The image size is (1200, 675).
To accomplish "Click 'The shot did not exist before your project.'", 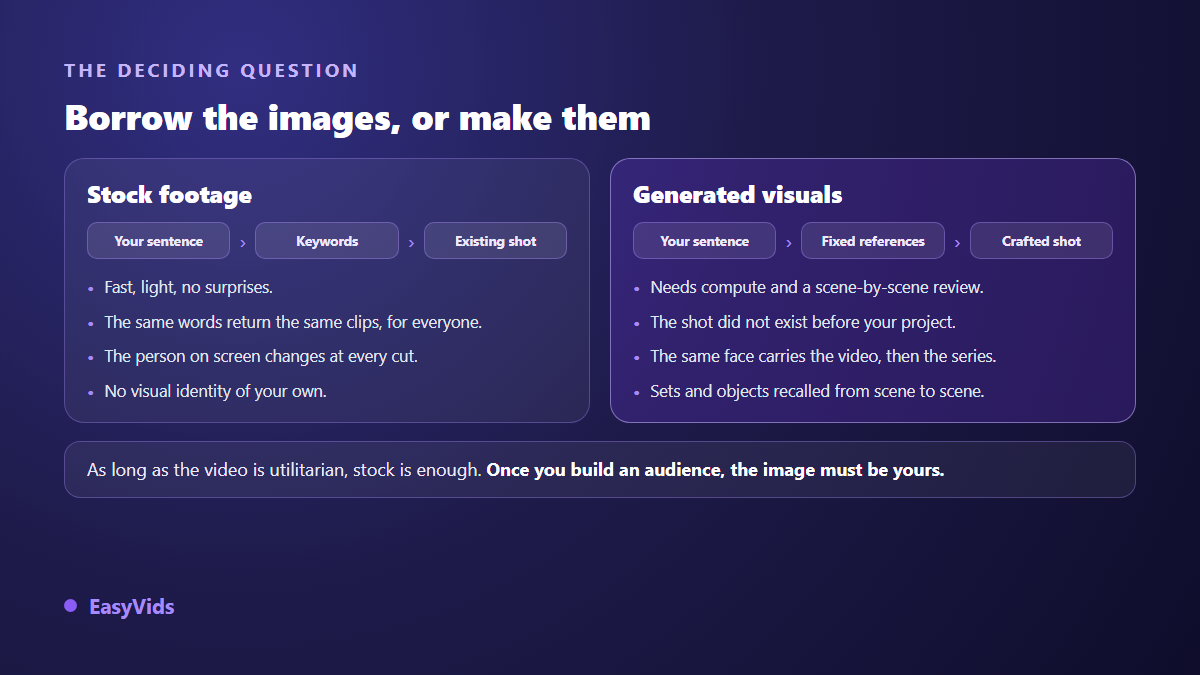I will [803, 322].
